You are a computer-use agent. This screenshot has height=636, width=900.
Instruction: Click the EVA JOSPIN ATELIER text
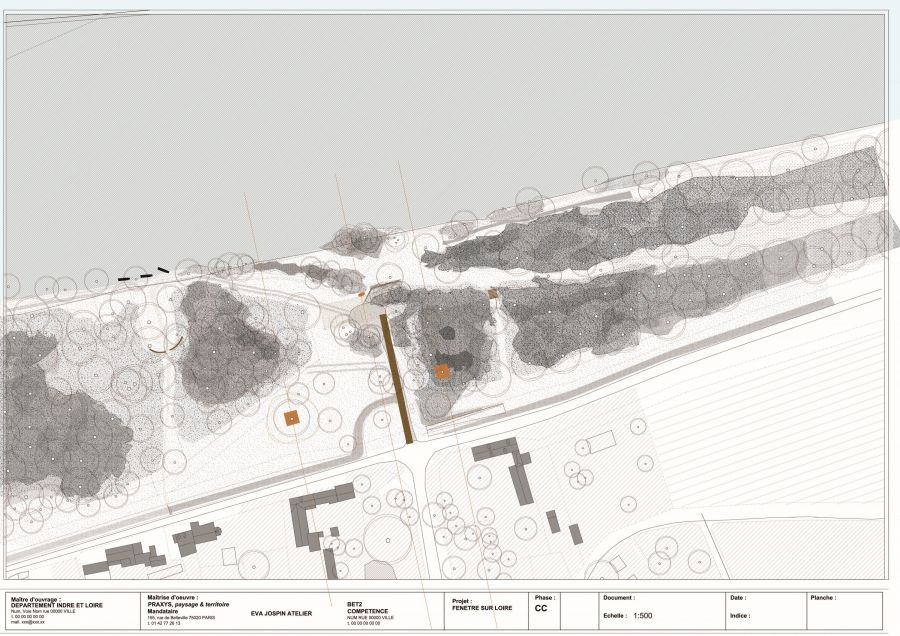click(281, 613)
